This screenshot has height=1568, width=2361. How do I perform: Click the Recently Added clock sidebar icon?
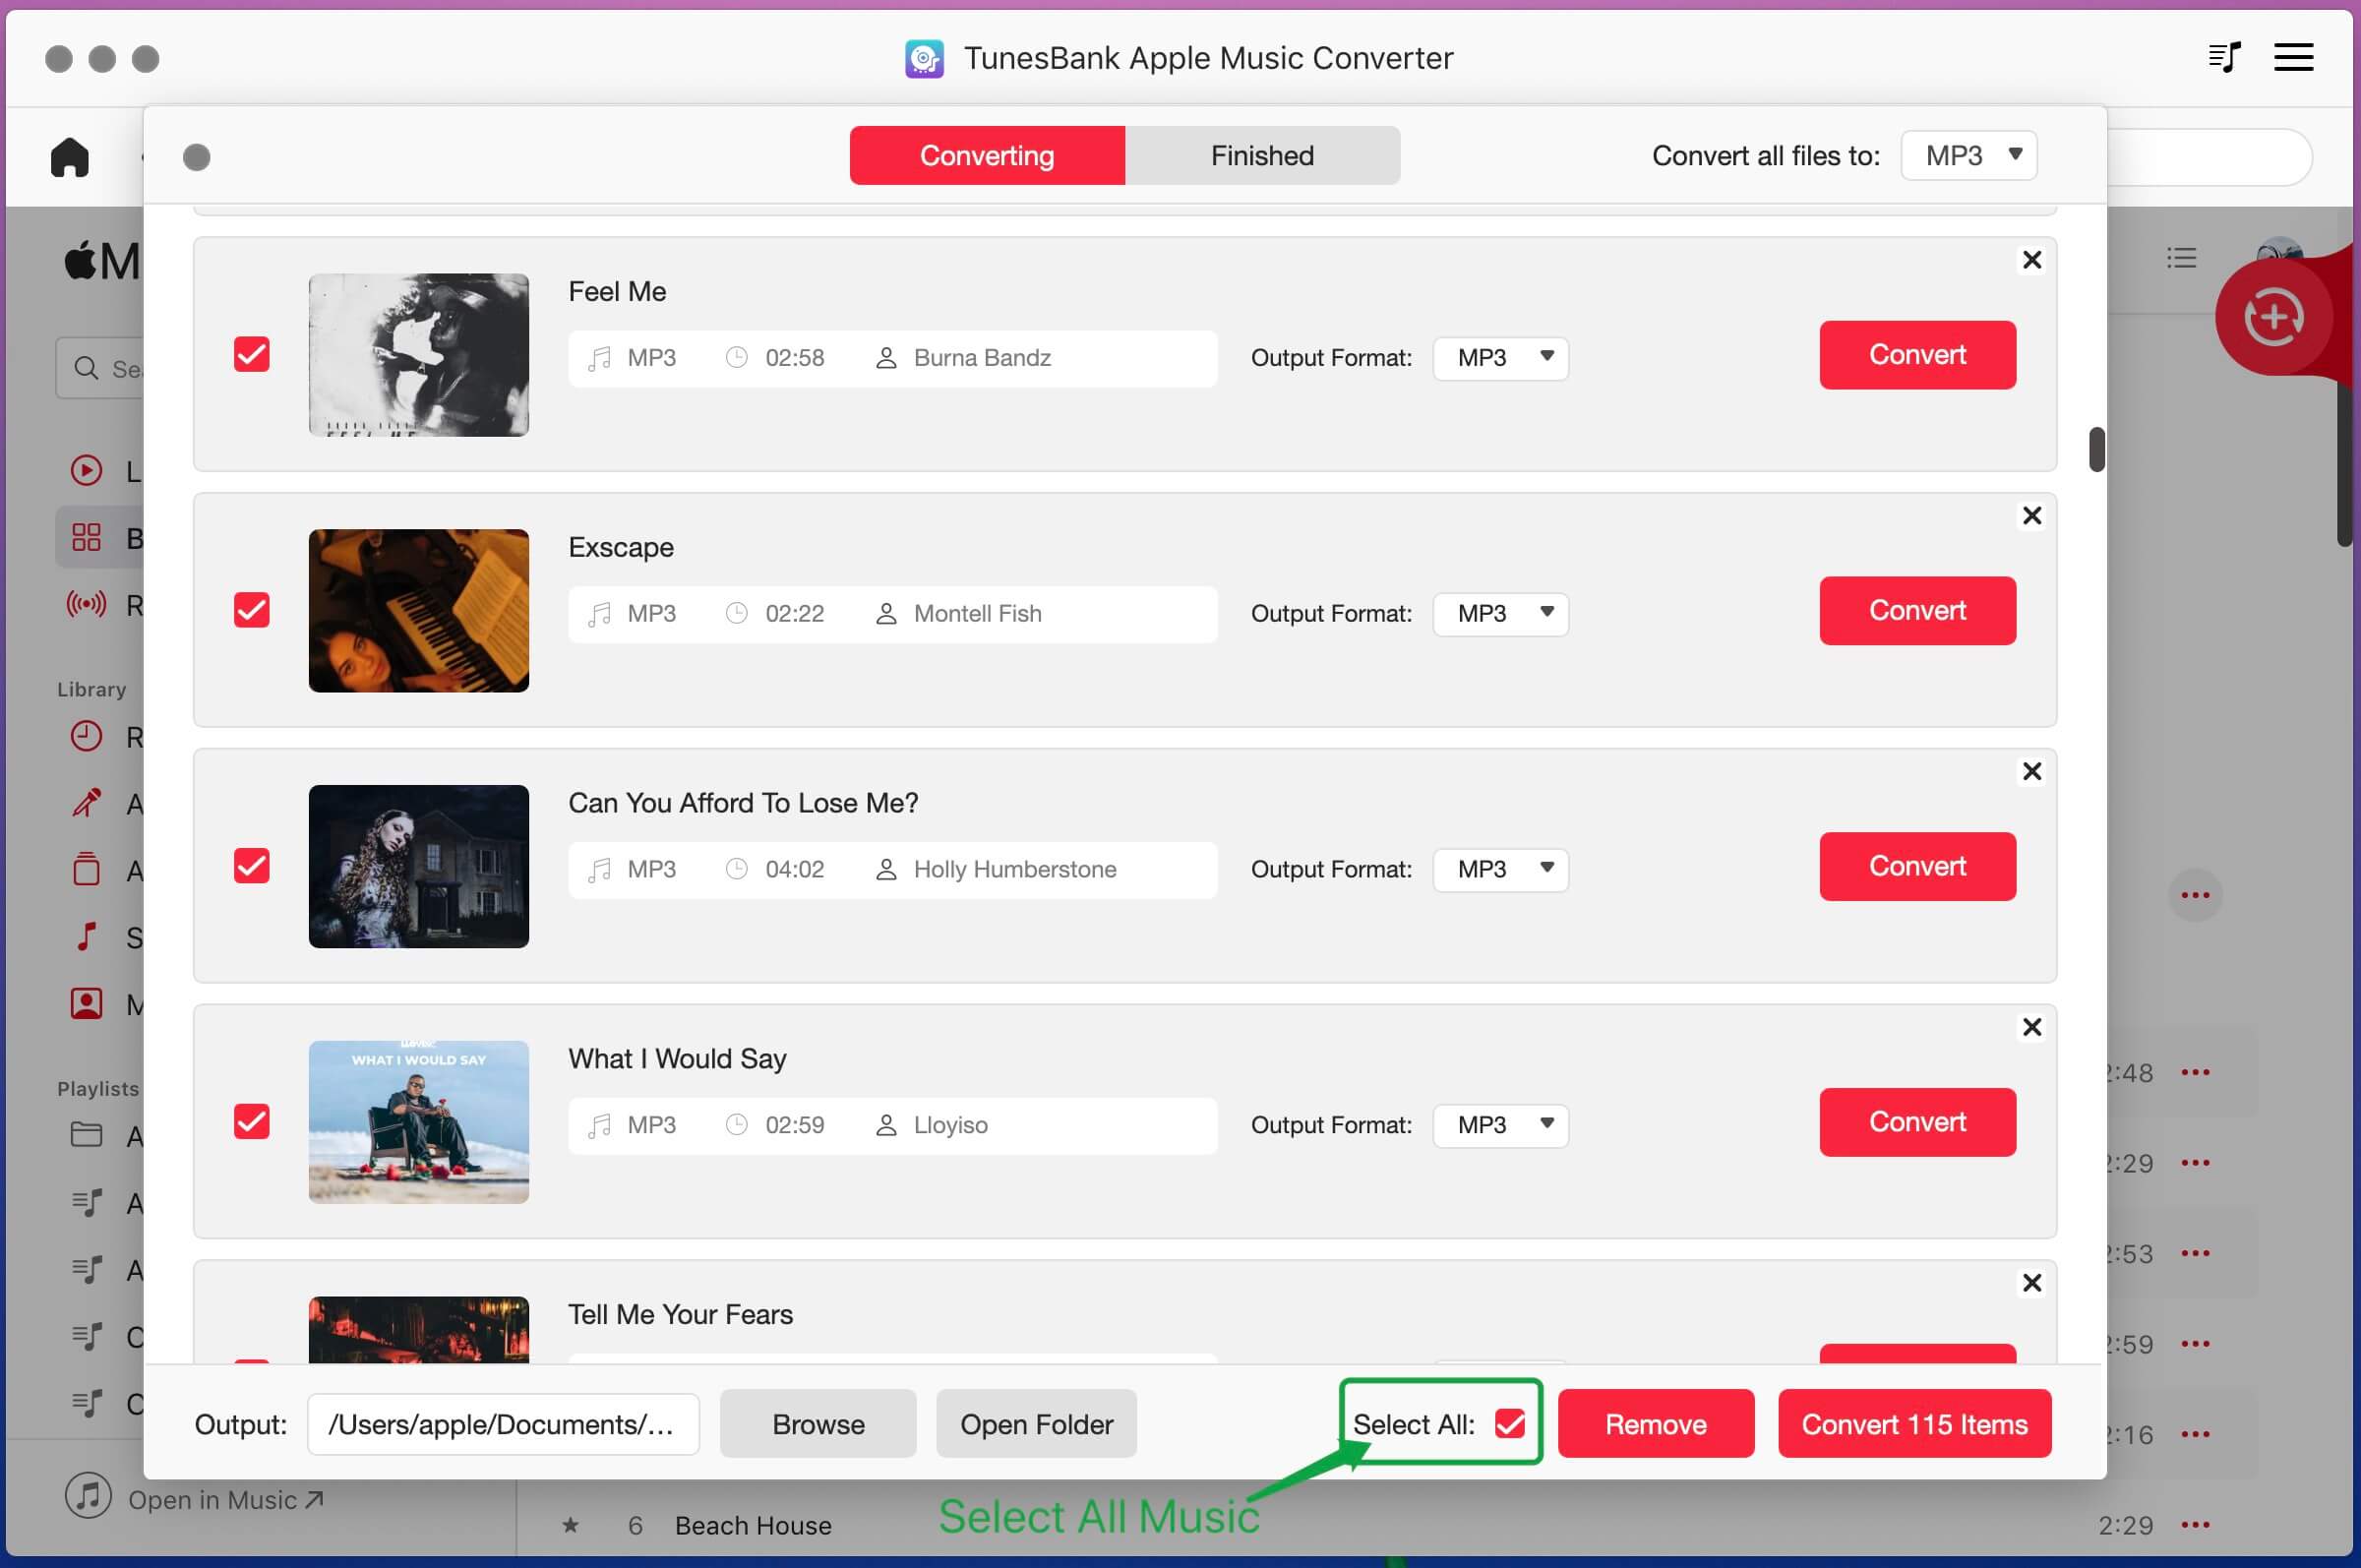[86, 737]
